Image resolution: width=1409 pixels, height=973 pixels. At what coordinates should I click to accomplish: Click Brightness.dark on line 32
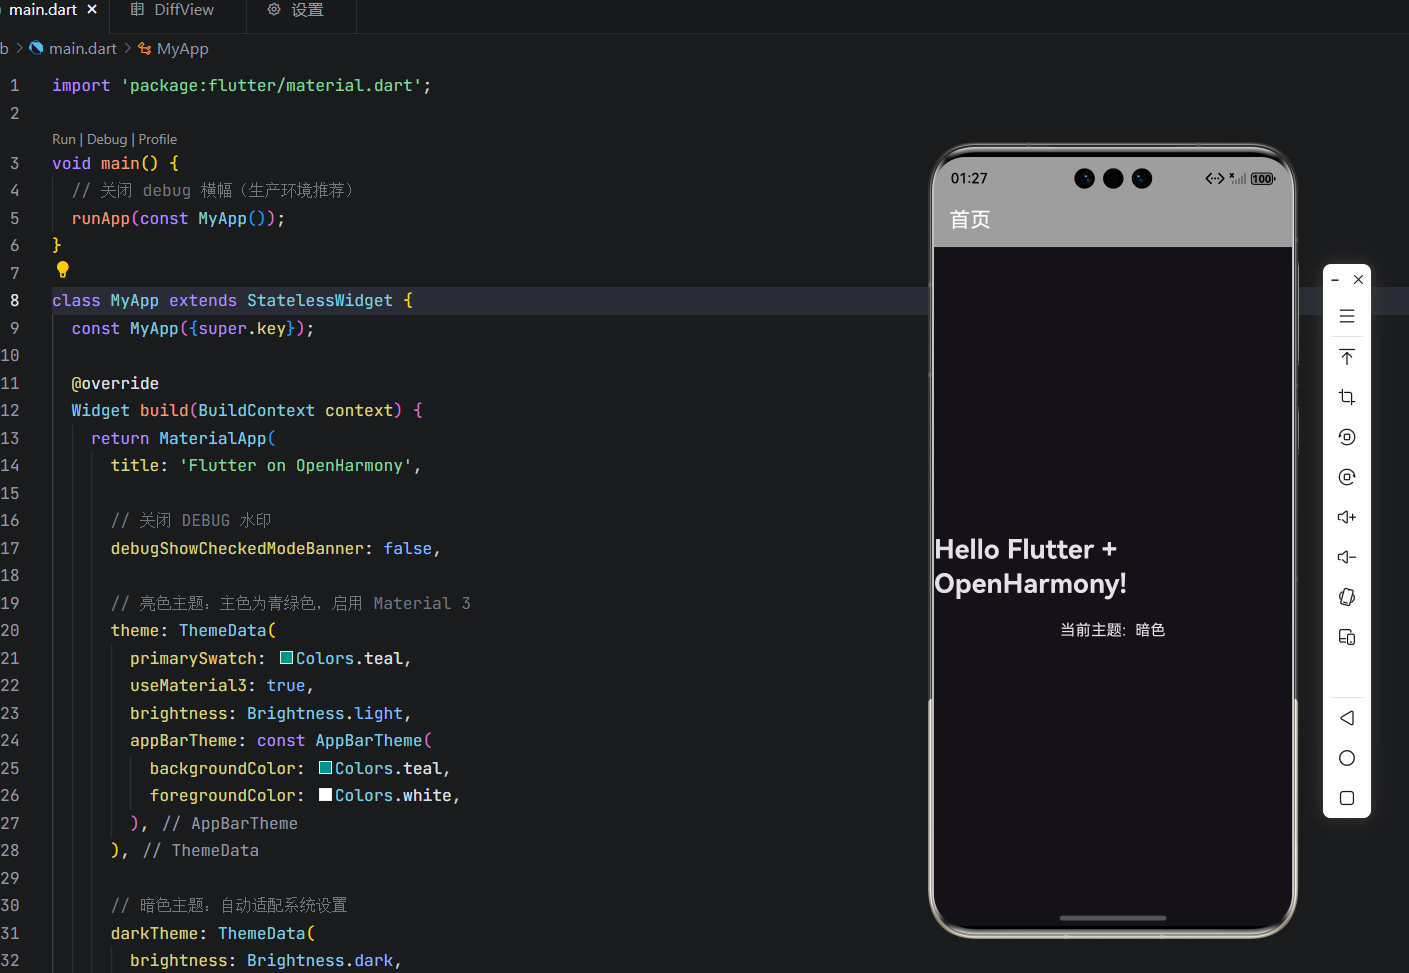tap(320, 960)
